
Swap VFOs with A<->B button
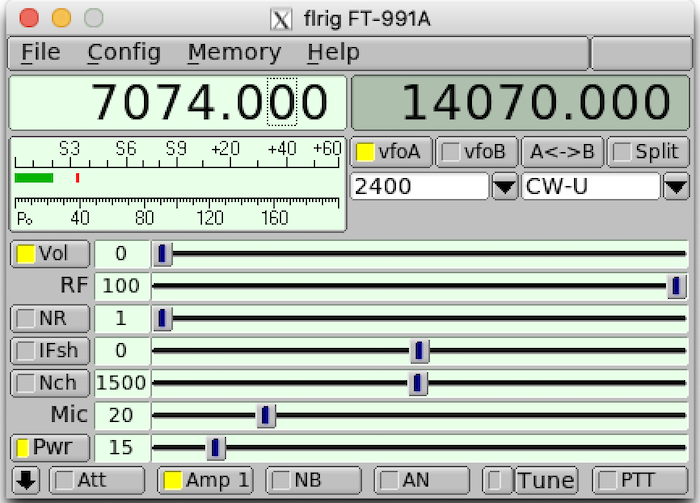pyautogui.click(x=562, y=152)
